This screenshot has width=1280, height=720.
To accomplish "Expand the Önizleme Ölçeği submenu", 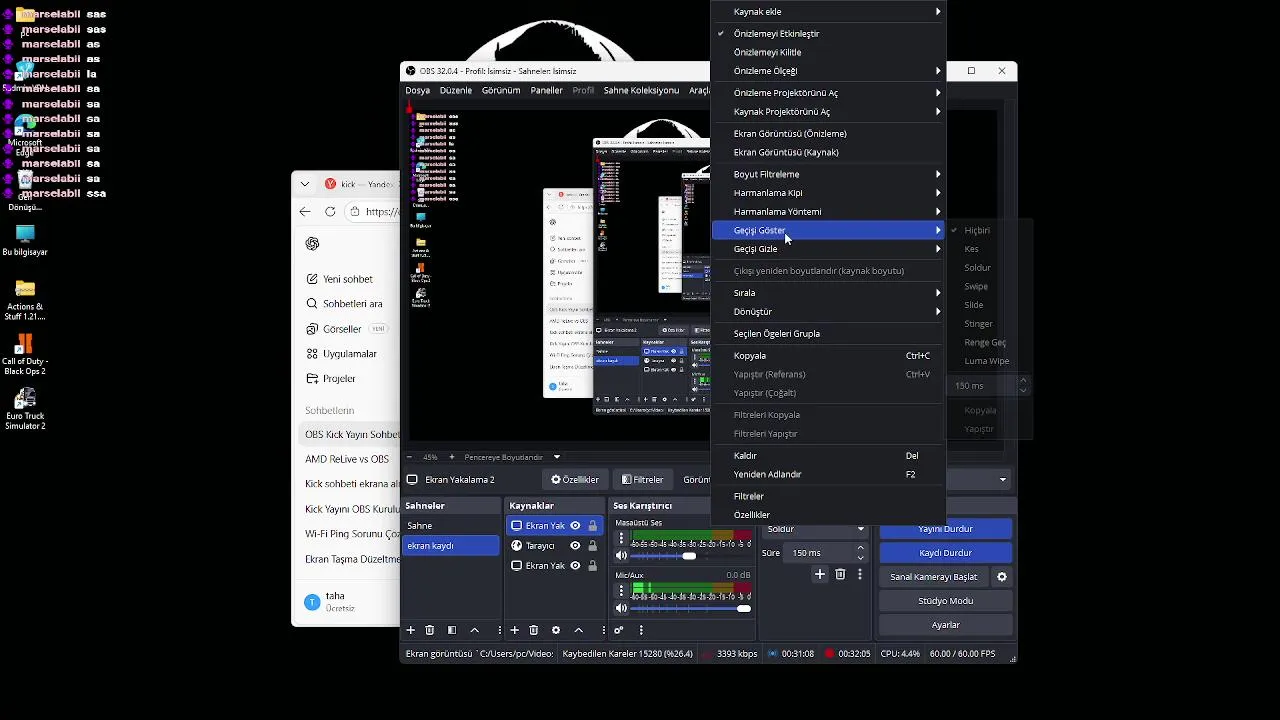I will (x=828, y=71).
